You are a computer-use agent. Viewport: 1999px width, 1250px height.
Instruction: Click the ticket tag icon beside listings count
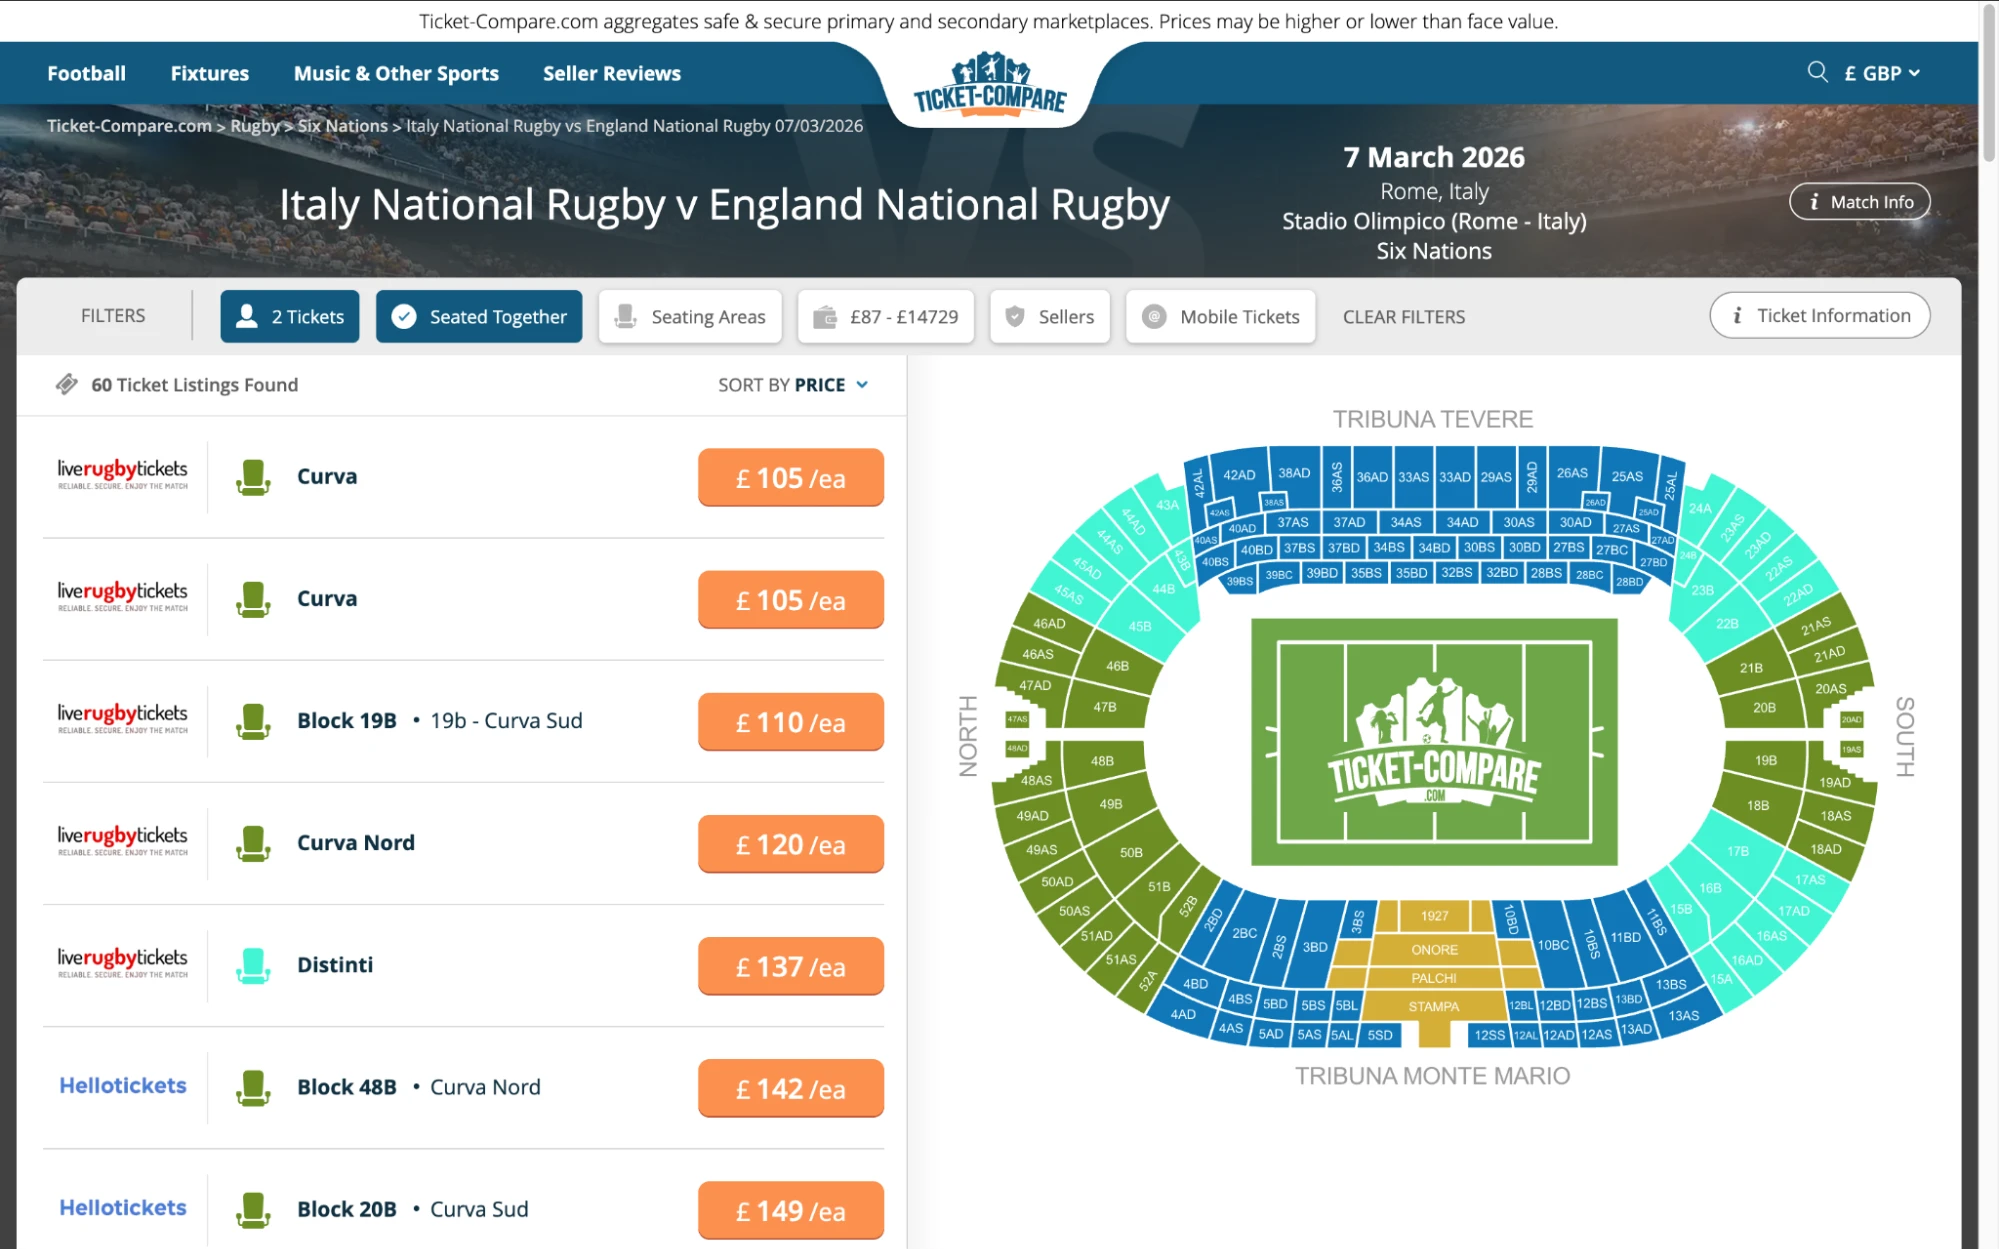(66, 384)
